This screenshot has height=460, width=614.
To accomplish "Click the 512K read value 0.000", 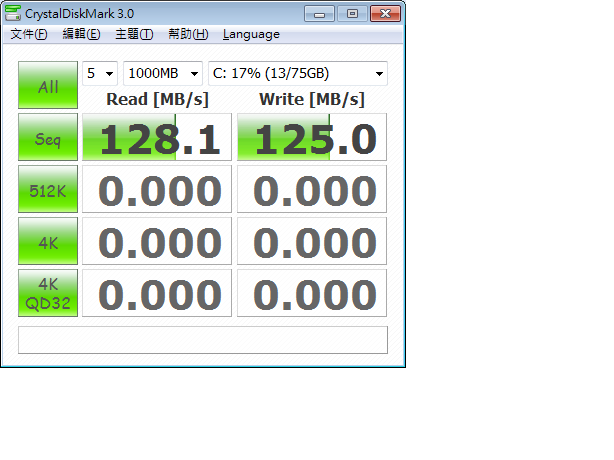I will (157, 189).
